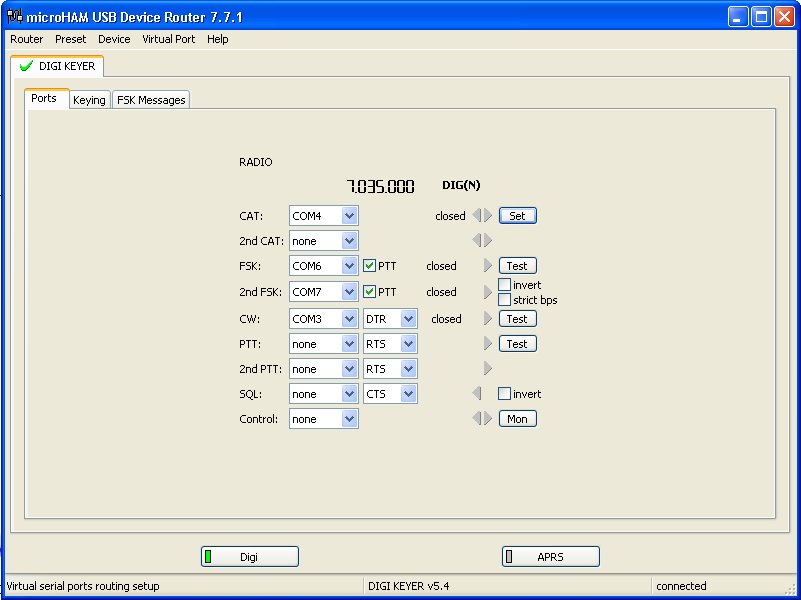
Task: Click the right arrow indicator in the FSK row
Action: pyautogui.click(x=488, y=266)
